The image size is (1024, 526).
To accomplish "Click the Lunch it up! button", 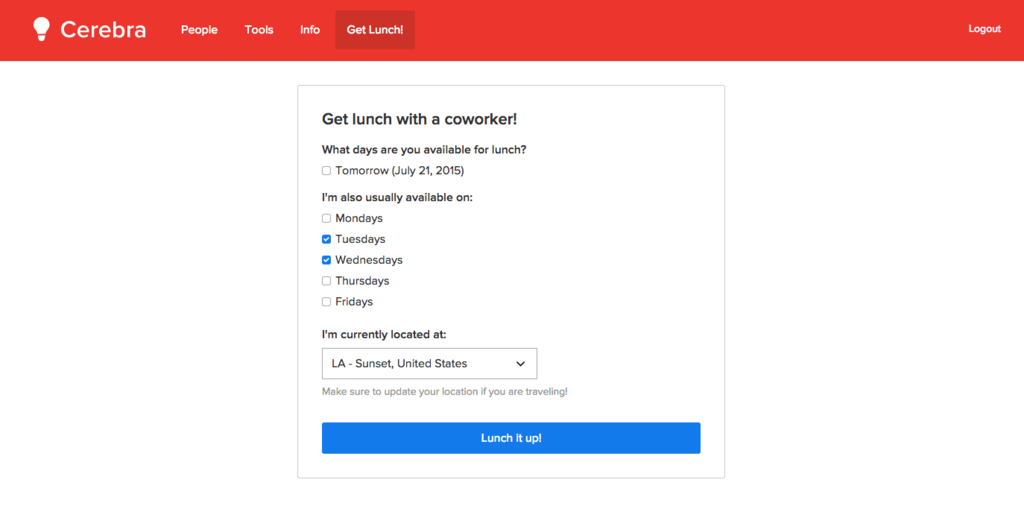I will pos(511,438).
